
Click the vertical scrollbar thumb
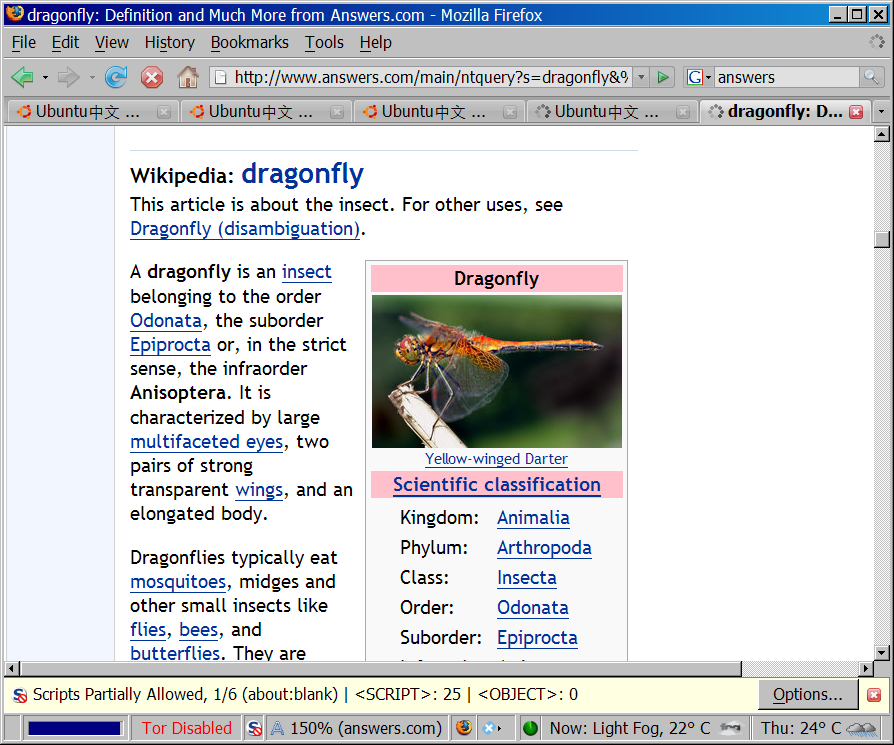tap(882, 239)
